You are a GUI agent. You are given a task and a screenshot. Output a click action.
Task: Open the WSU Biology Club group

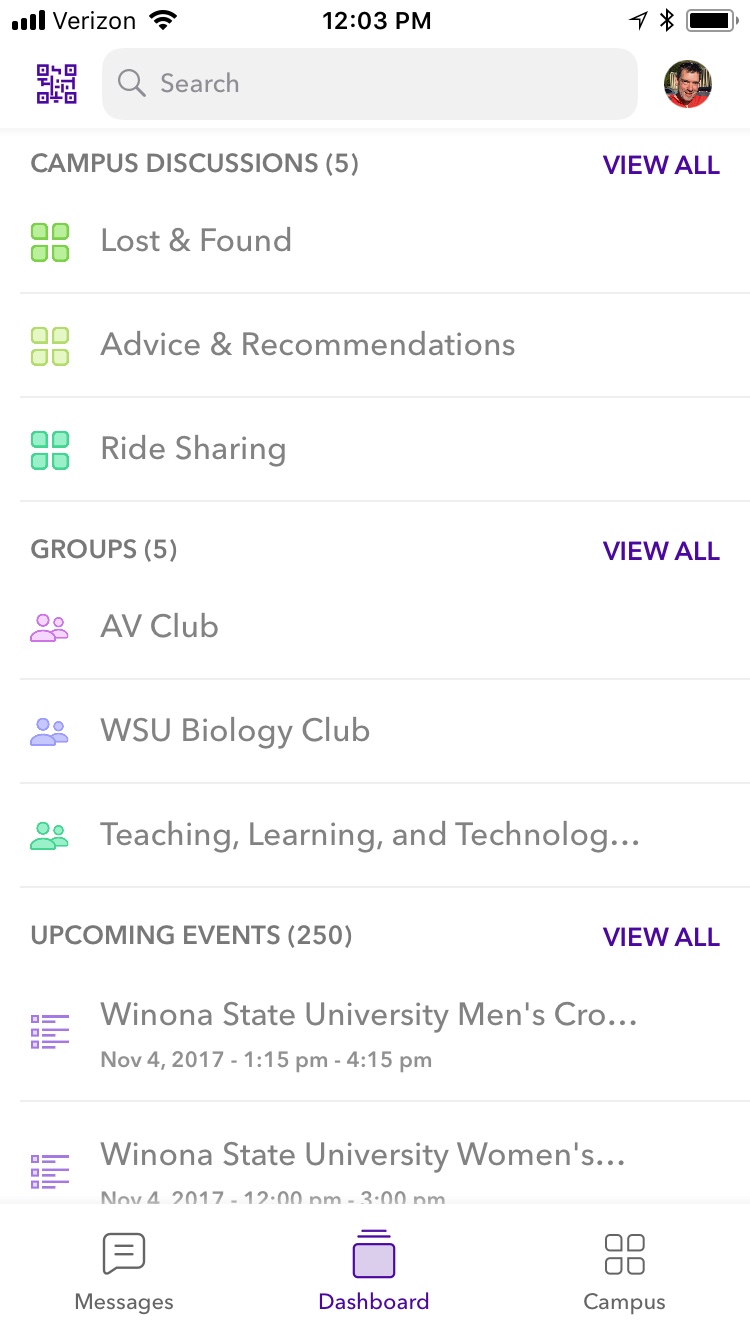[235, 731]
